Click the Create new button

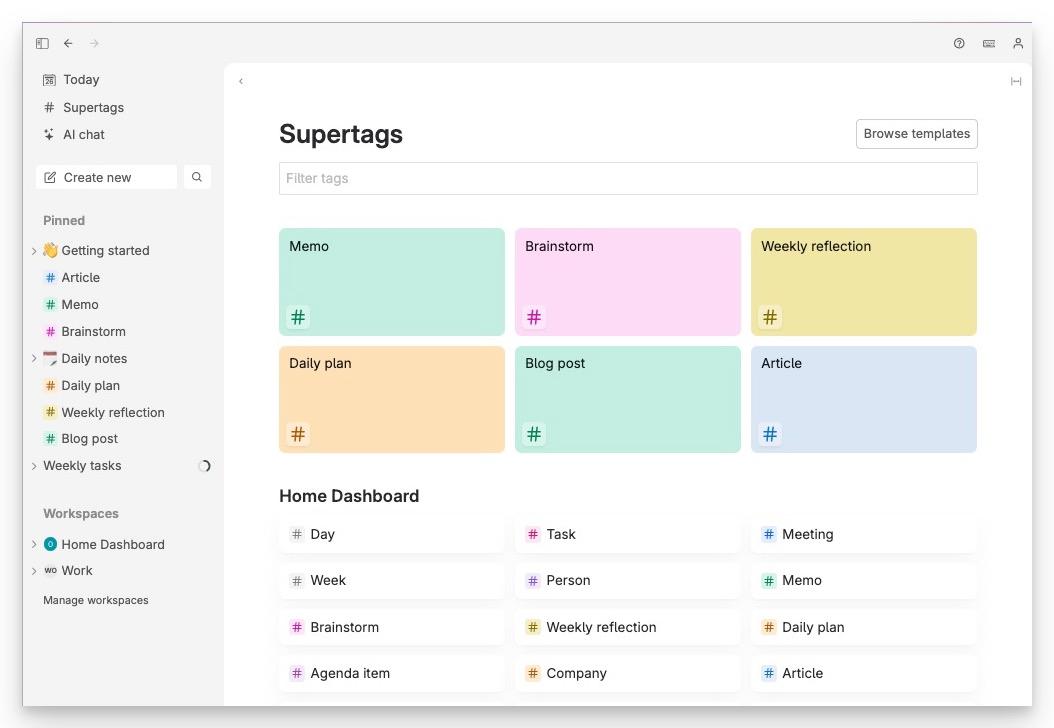click(x=97, y=176)
